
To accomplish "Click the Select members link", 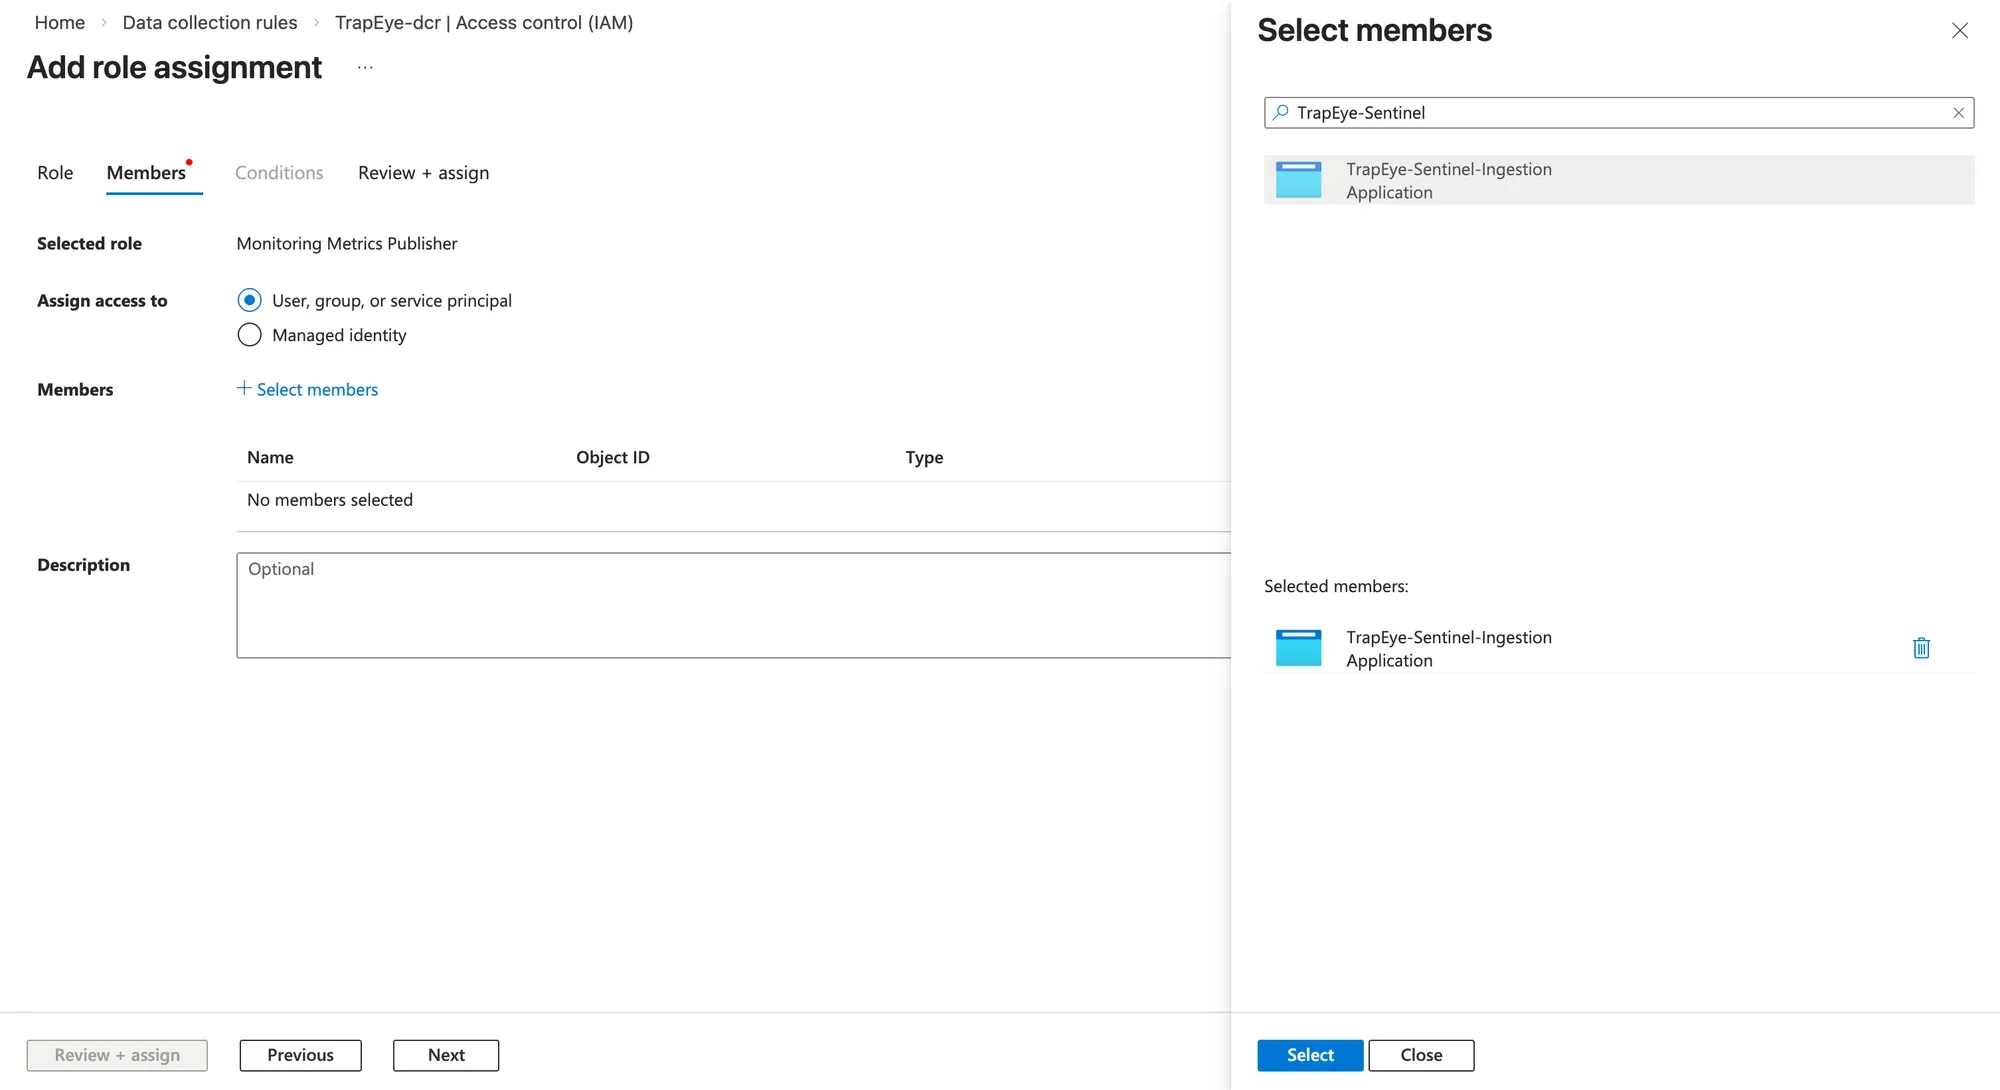I will coord(307,389).
